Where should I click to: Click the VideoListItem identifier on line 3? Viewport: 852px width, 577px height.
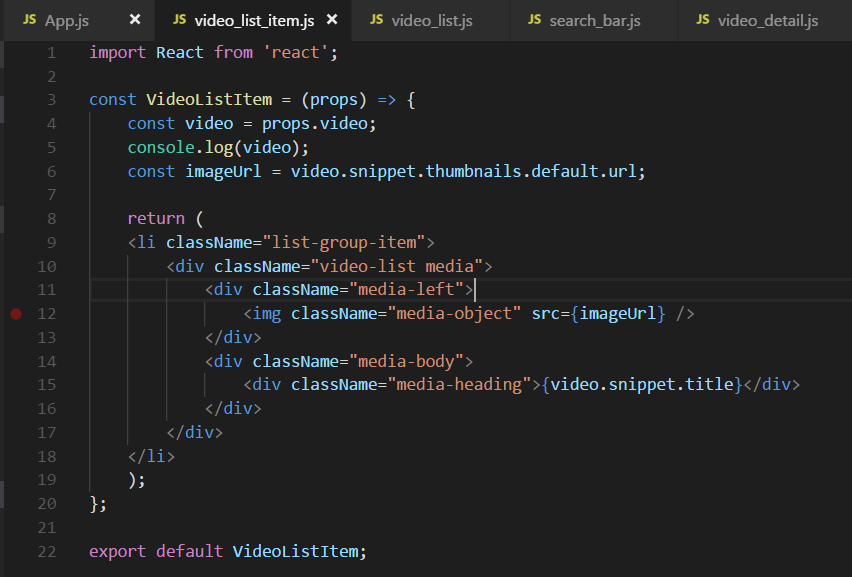tap(209, 100)
